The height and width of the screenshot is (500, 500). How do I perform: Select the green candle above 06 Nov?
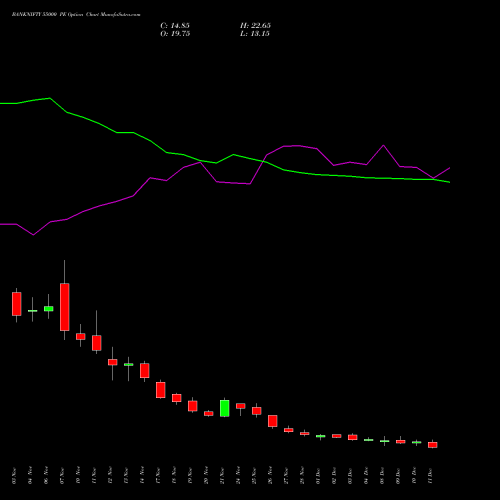(49, 309)
